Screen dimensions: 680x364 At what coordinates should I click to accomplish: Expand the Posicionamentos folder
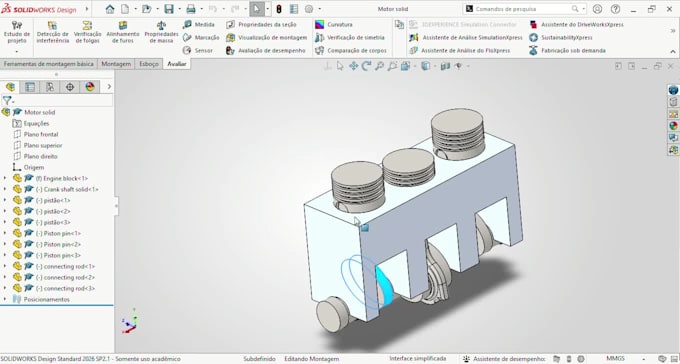(5, 299)
